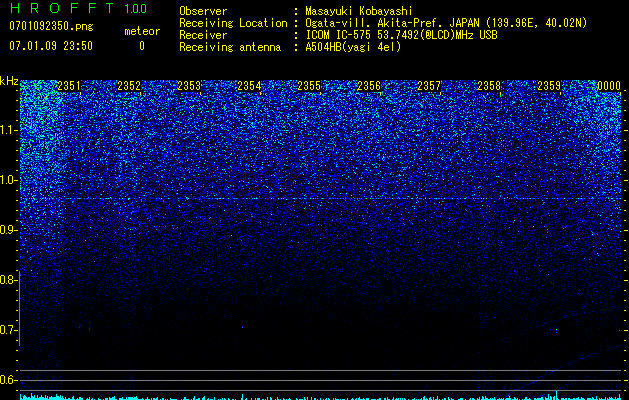629x400 pixels.
Task: Select the A504HB(yagi 4el) antenna text
Action: (353, 47)
